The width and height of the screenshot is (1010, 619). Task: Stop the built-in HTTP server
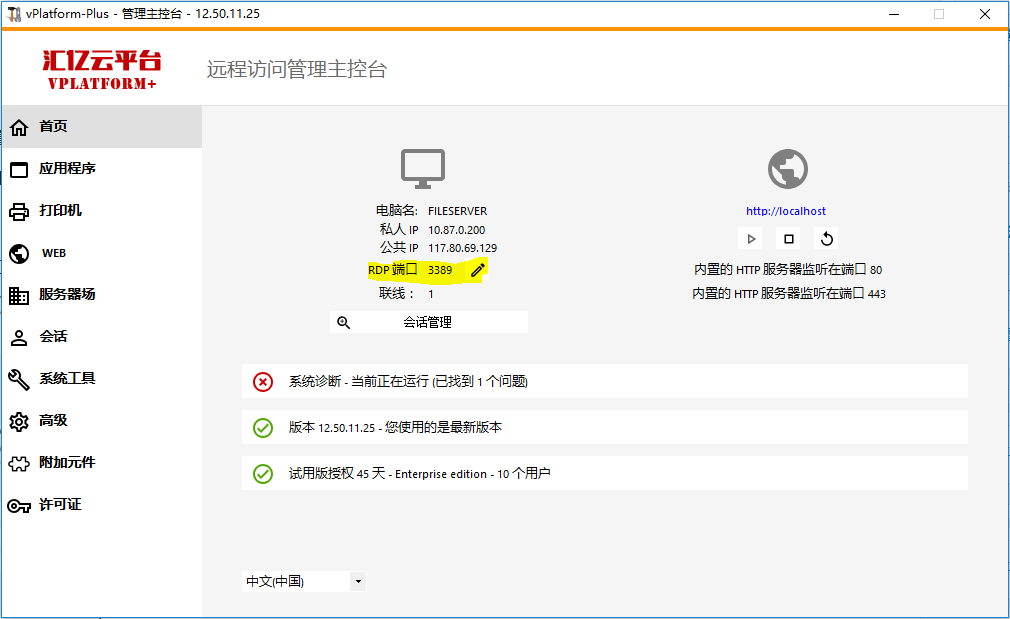coord(788,239)
